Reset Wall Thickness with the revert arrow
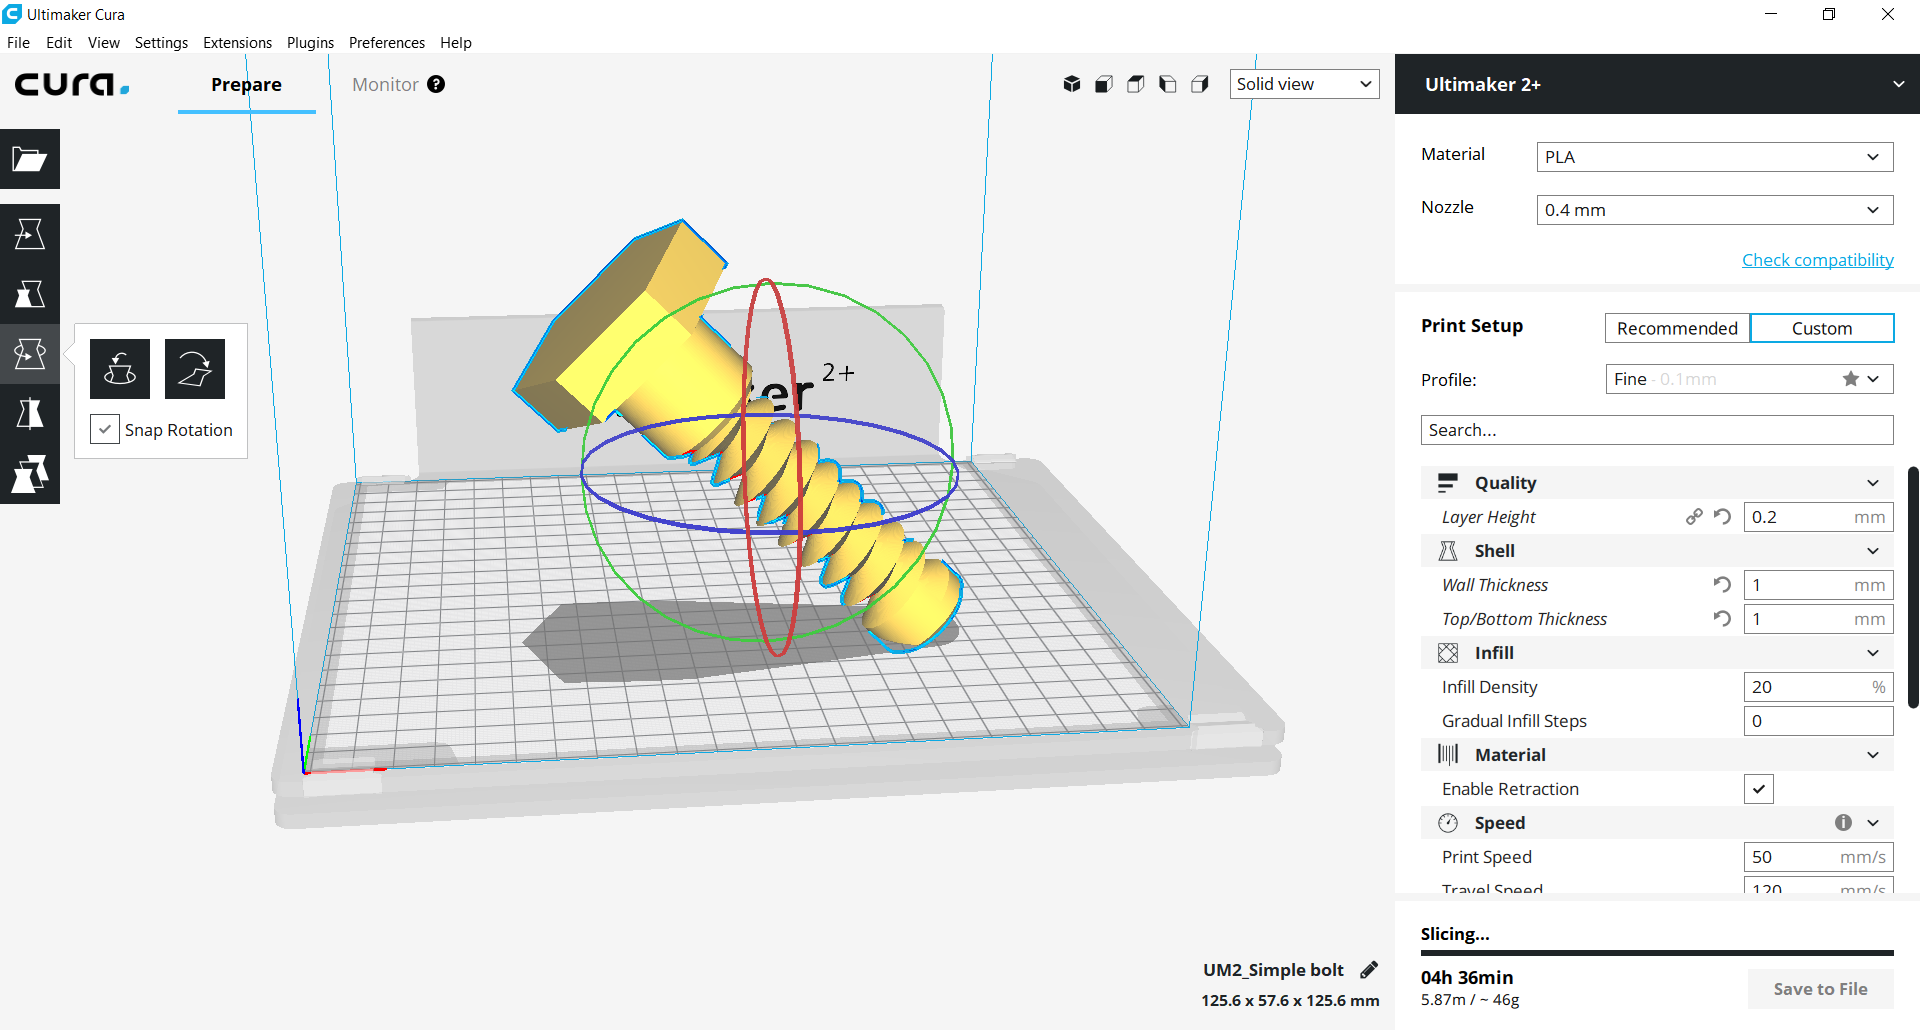This screenshot has height=1030, width=1920. coord(1722,585)
